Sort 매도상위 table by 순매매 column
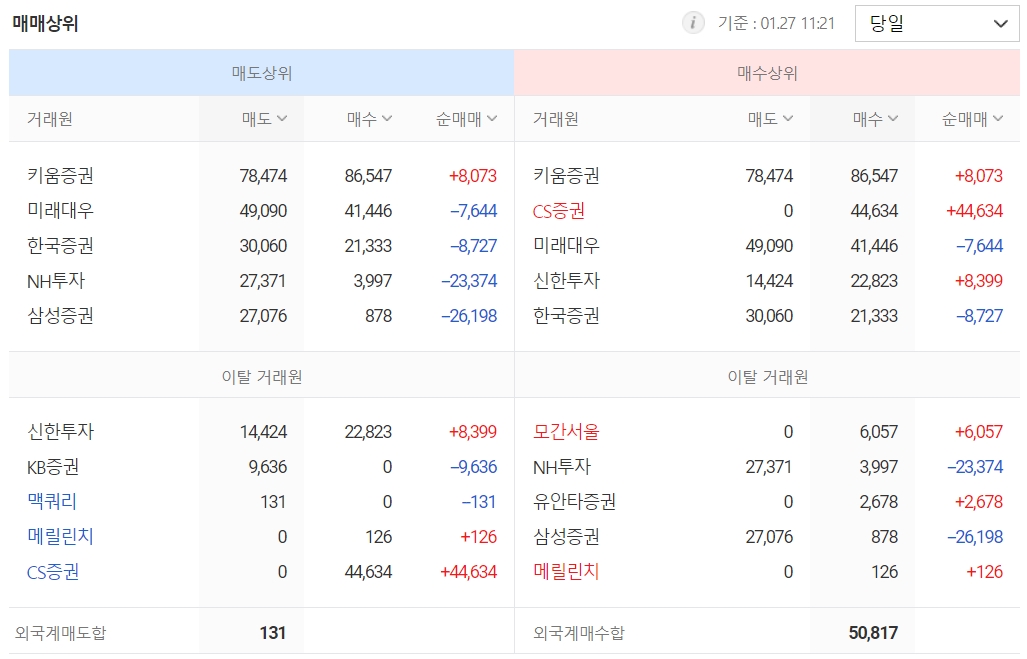 click(466, 119)
